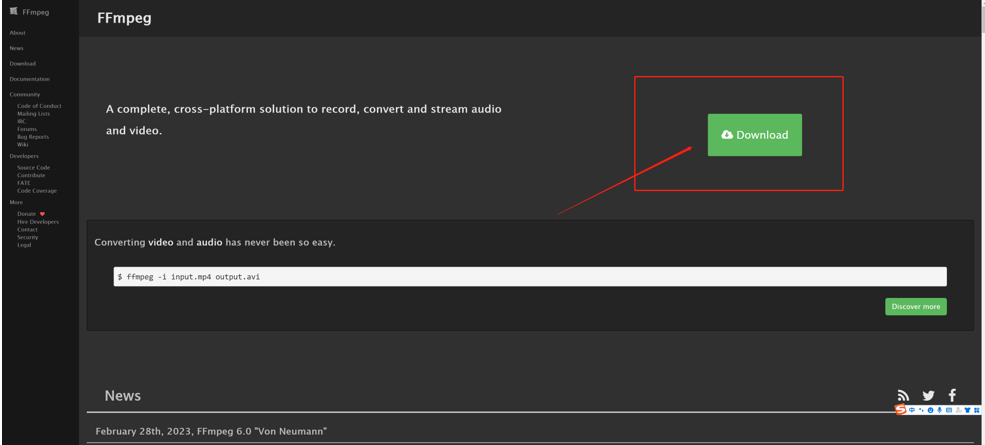Click the FFmpeg 6.0 "Von Neumann" news headline

coord(211,431)
